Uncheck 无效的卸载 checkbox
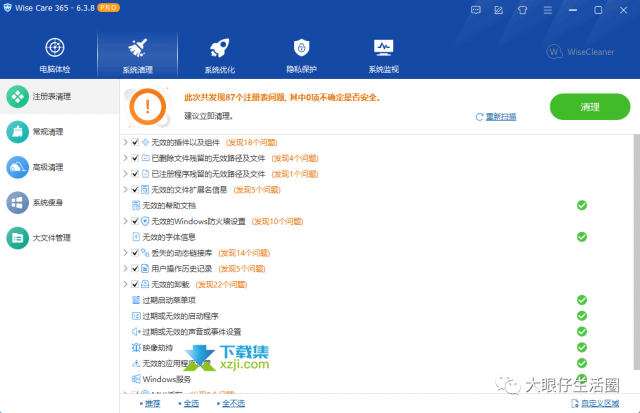The width and height of the screenshot is (640, 413). [135, 284]
